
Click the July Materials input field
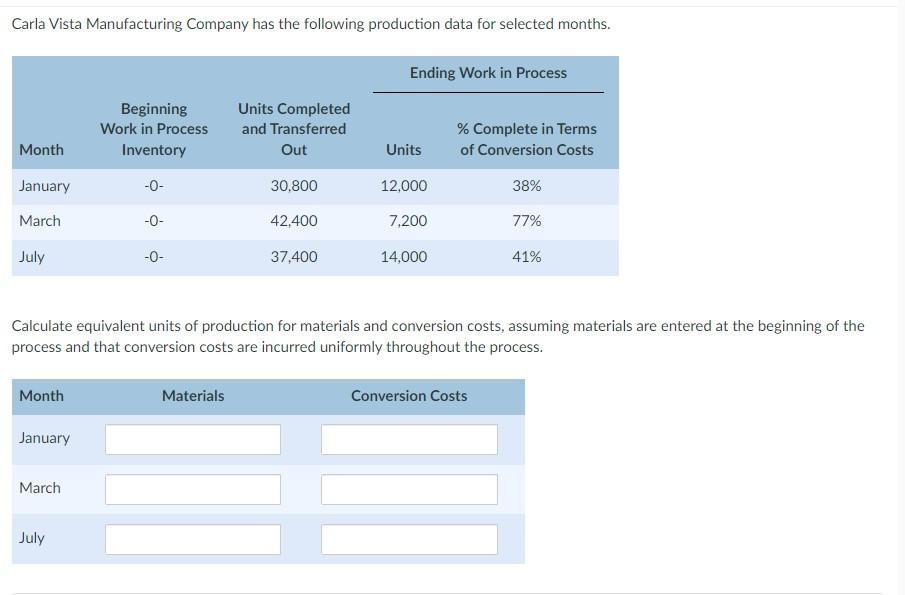click(x=192, y=538)
